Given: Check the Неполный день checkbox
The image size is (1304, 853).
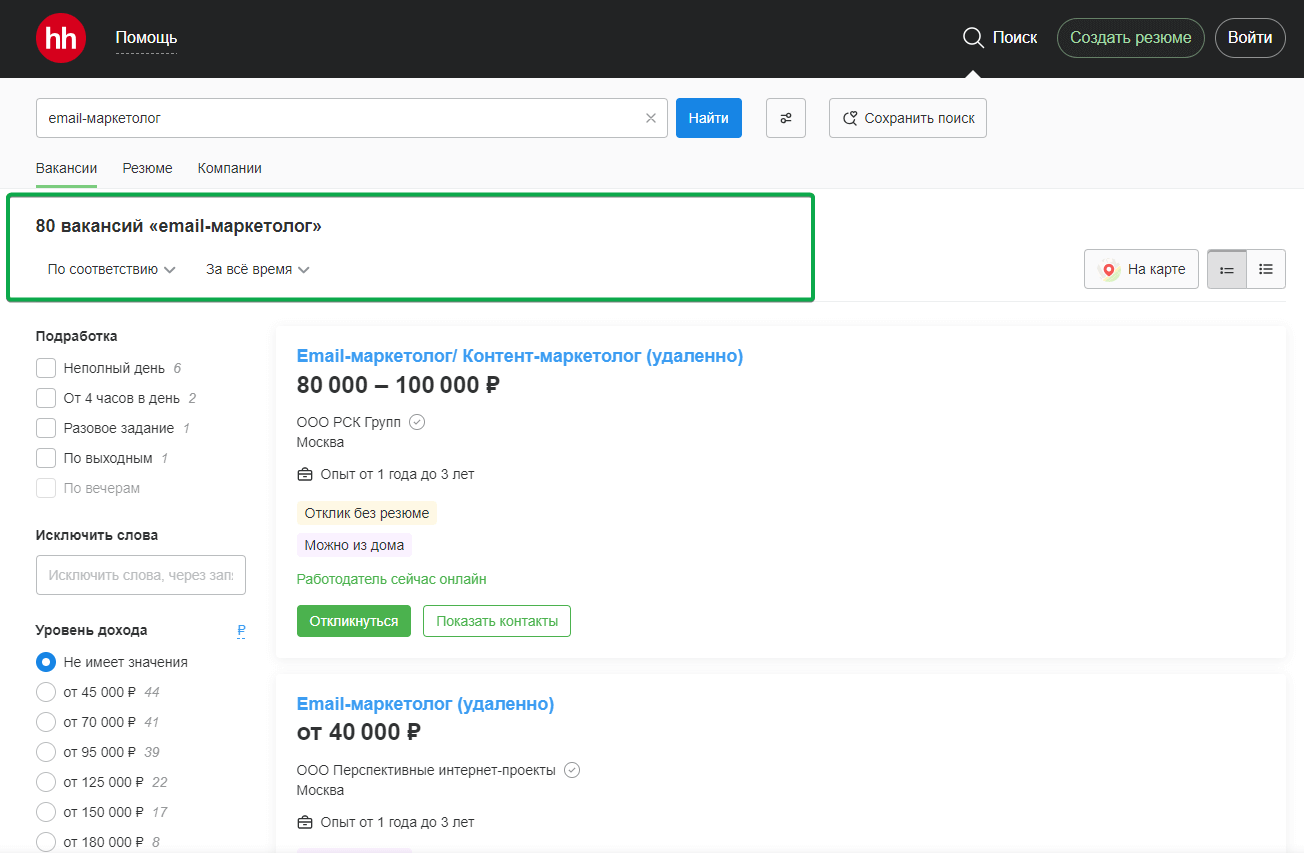Looking at the screenshot, I should click(x=46, y=368).
